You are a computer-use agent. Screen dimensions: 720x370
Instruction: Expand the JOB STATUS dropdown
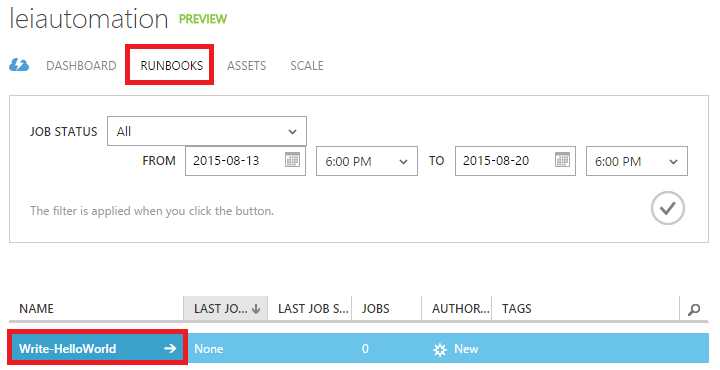click(207, 131)
